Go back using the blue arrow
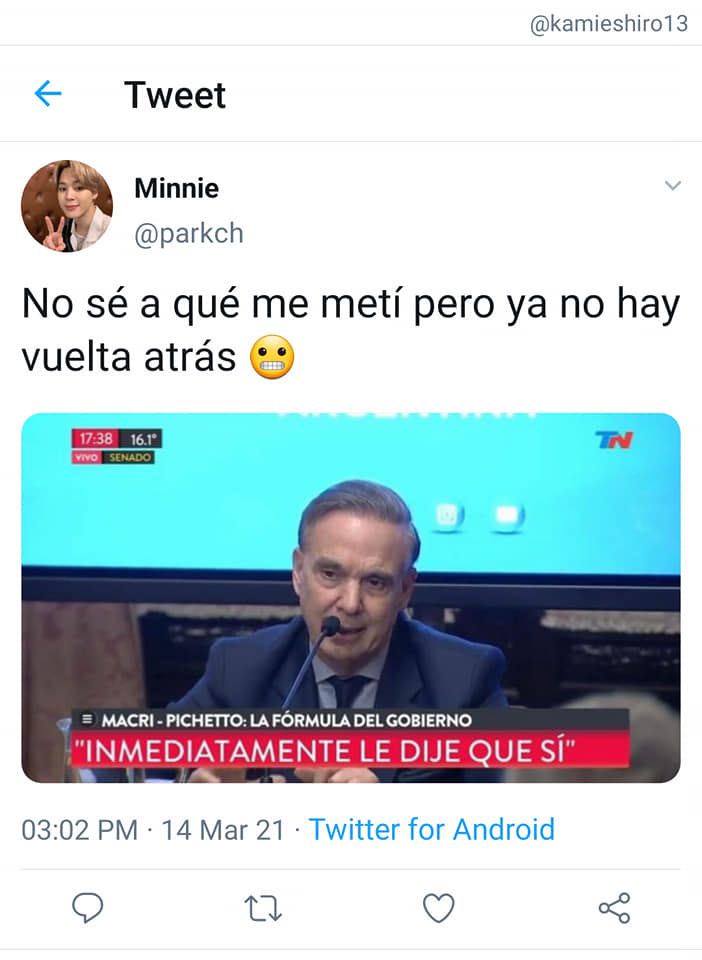Screen dimensions: 702x960 tap(48, 94)
